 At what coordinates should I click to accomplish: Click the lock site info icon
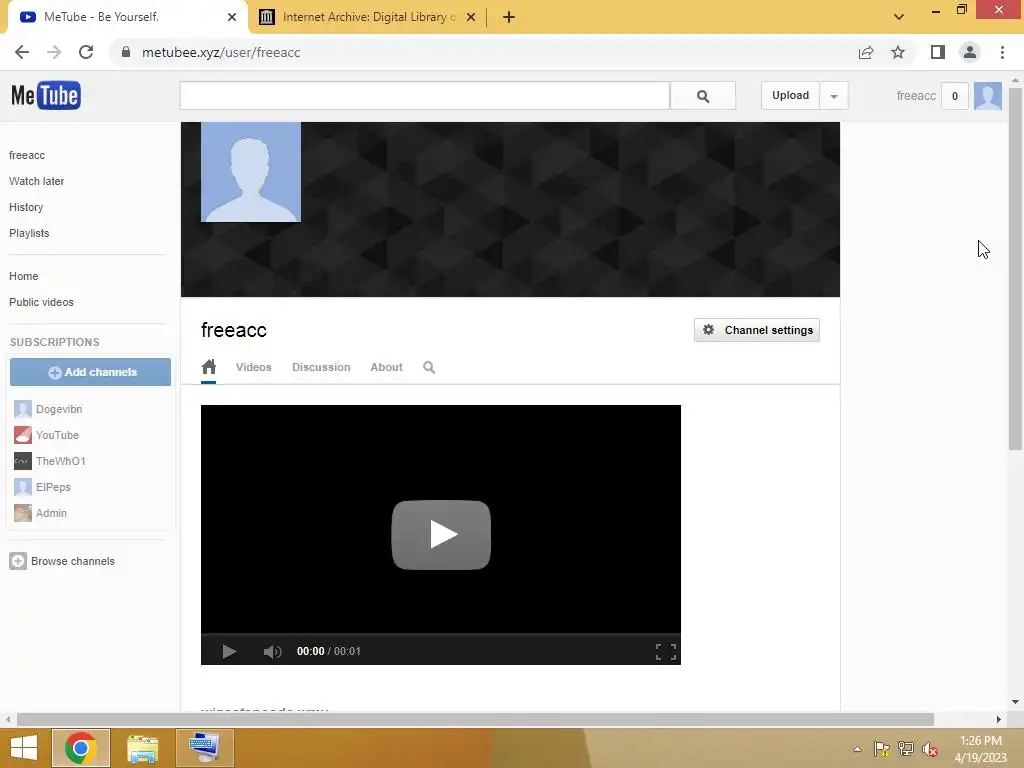(x=125, y=52)
